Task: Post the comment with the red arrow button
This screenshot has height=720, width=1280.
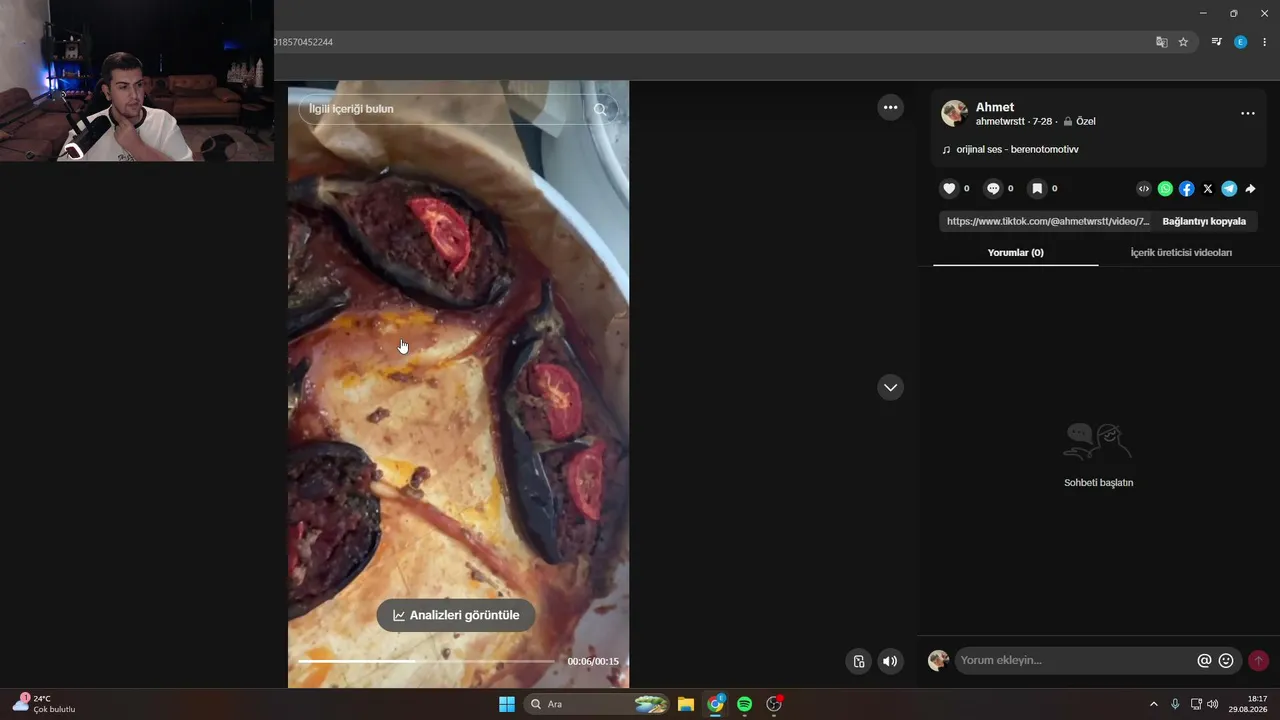Action: 1258,660
